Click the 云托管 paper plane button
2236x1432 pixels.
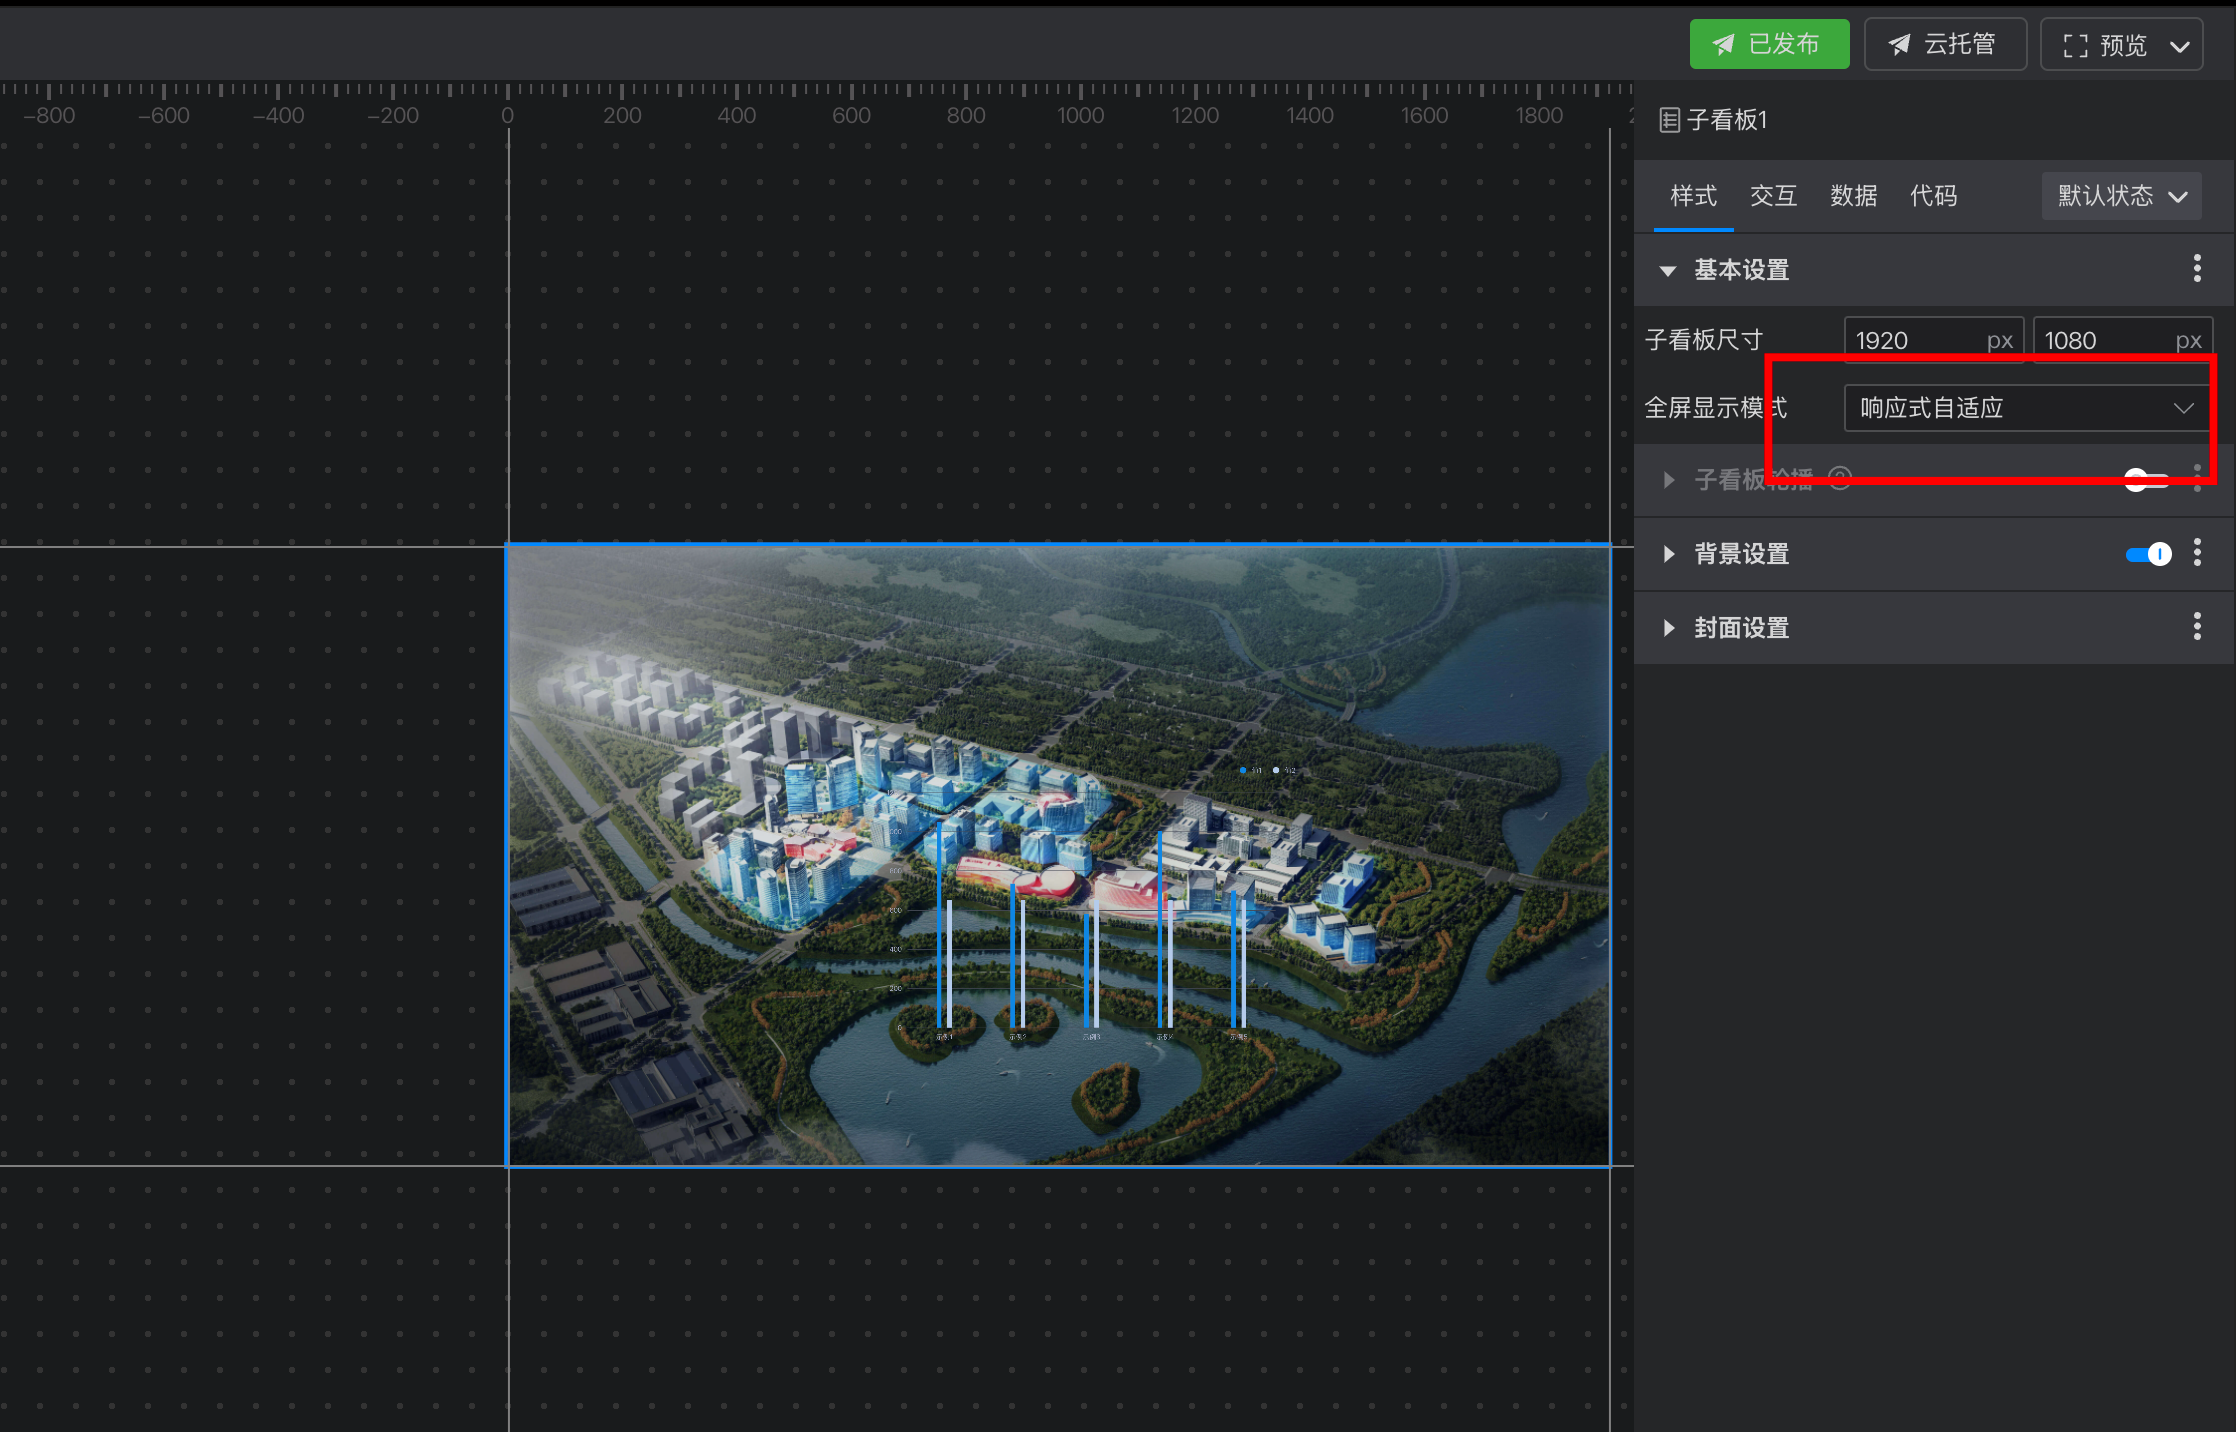pos(1944,44)
